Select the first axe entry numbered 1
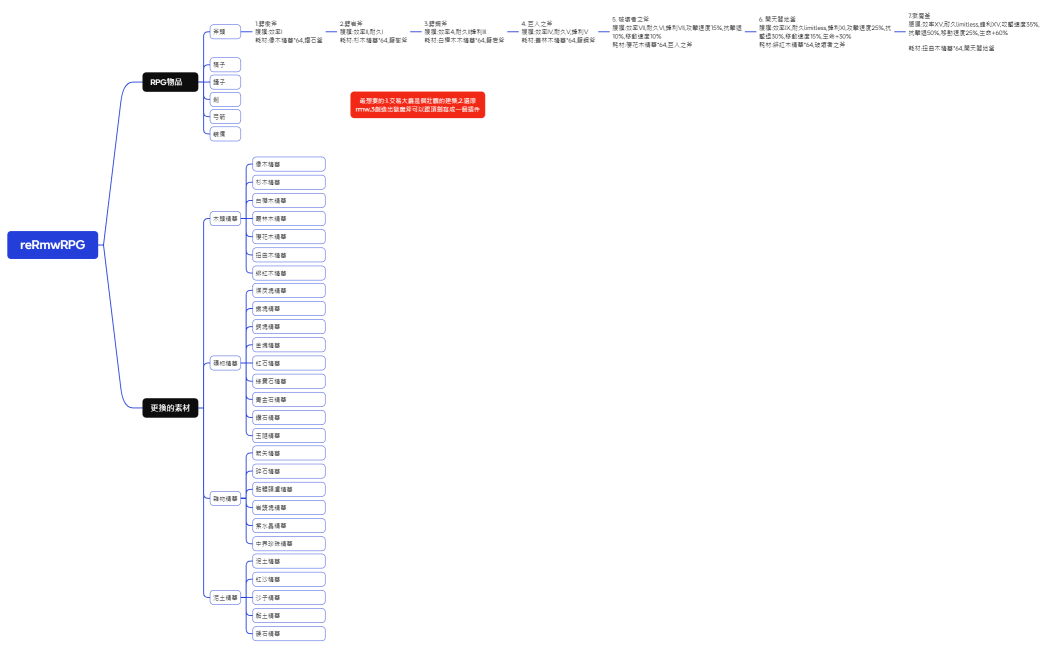This screenshot has height=650, width=1050. click(x=290, y=32)
